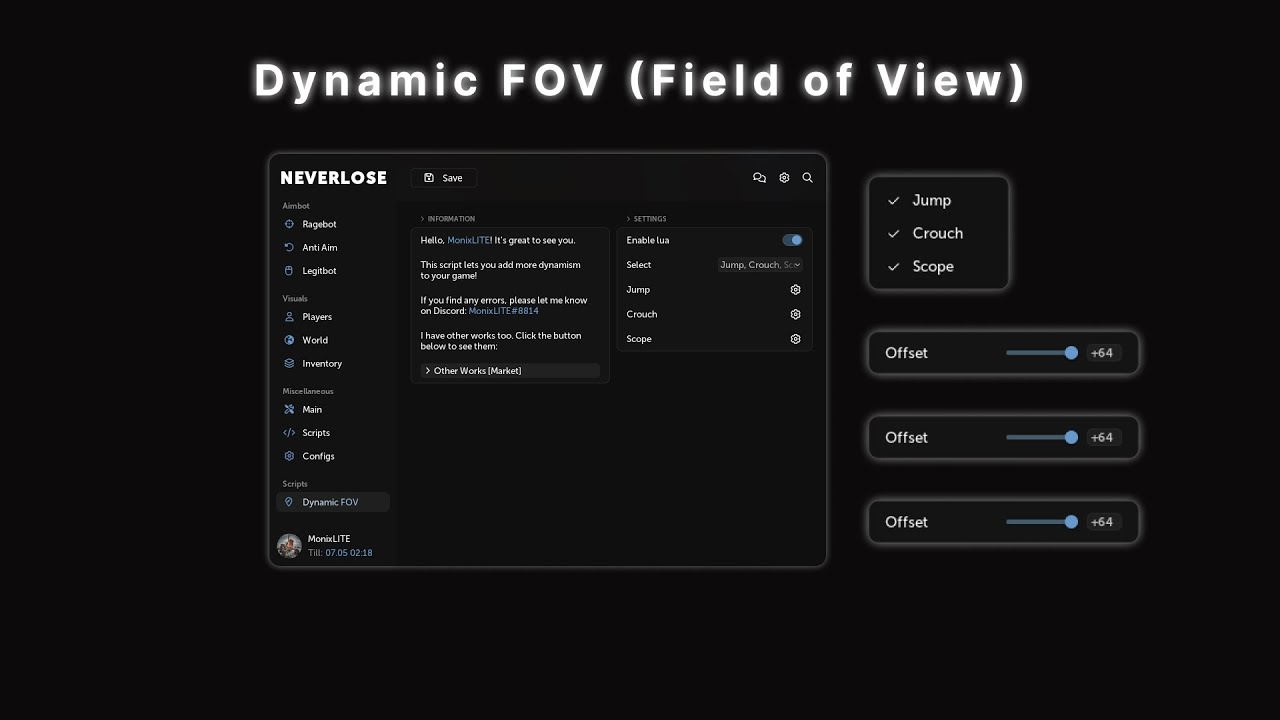Toggle the Enable lua switch

pyautogui.click(x=792, y=240)
